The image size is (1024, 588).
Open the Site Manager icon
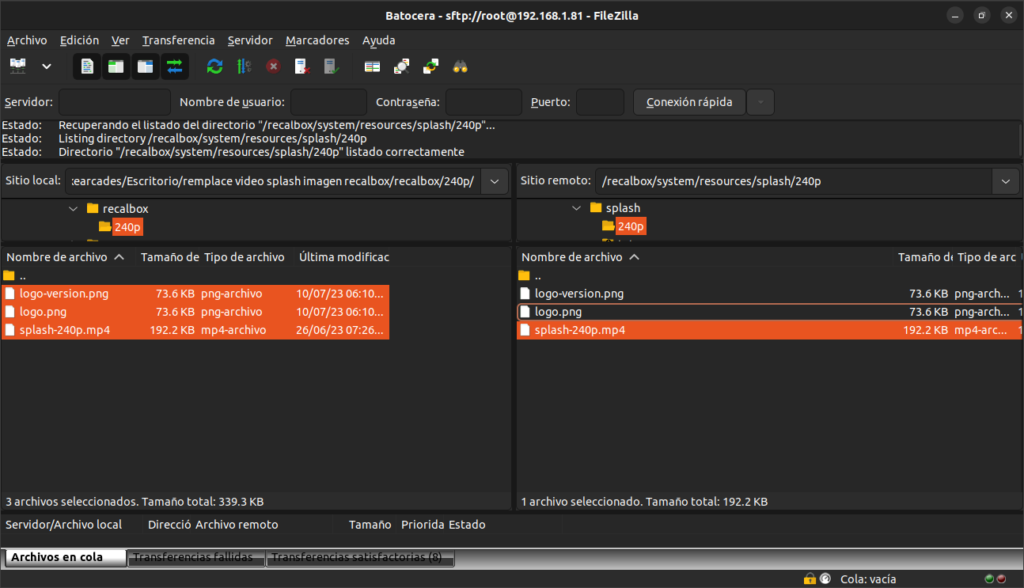pos(18,66)
